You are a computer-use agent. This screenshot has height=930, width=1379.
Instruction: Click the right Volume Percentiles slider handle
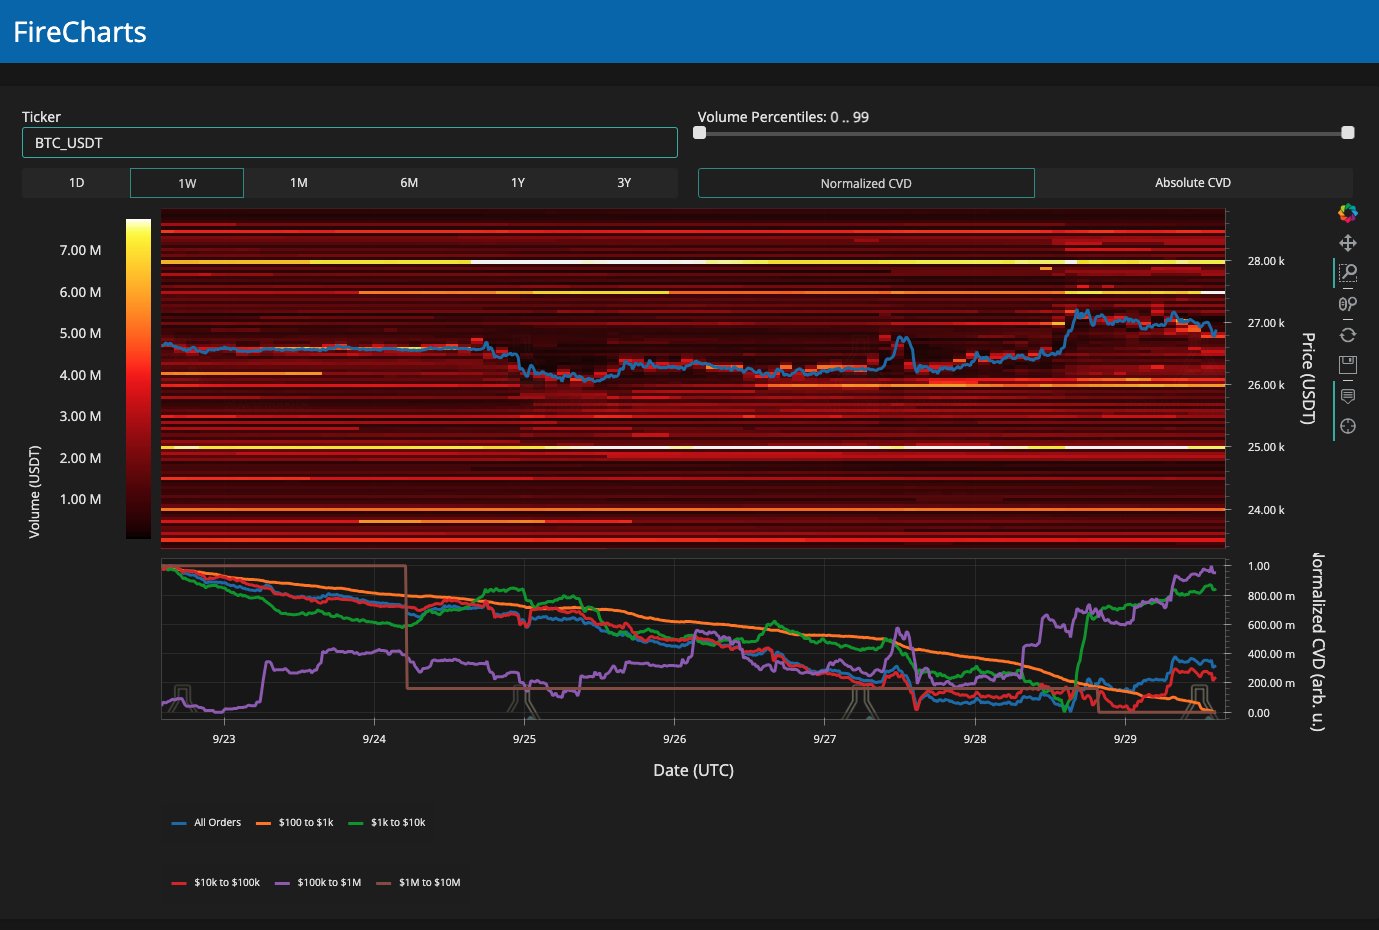tap(1347, 133)
